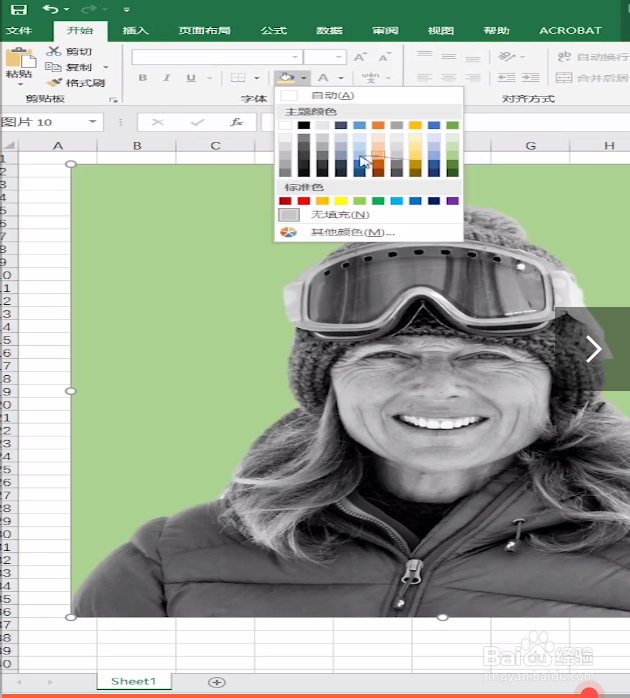The image size is (630, 698).
Task: Click the Select All corner triangle
Action: tap(9, 146)
